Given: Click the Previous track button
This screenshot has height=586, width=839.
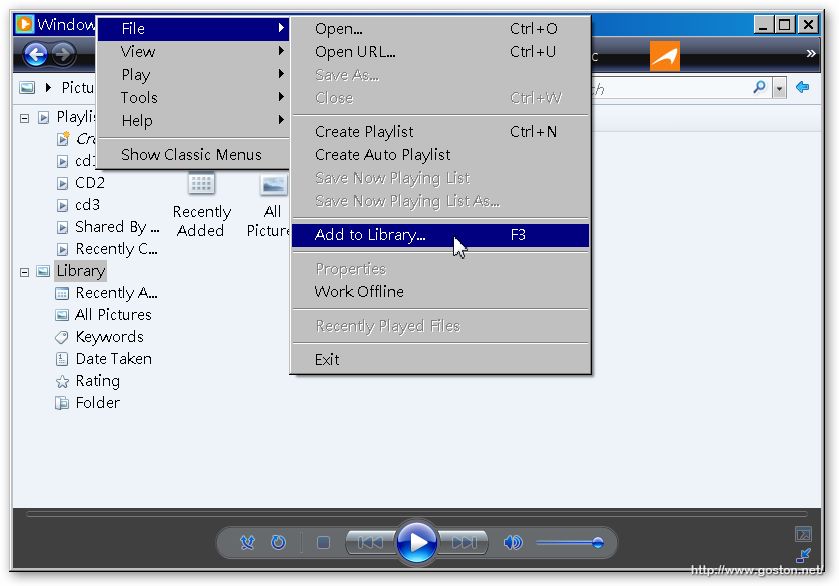Looking at the screenshot, I should coord(370,543).
